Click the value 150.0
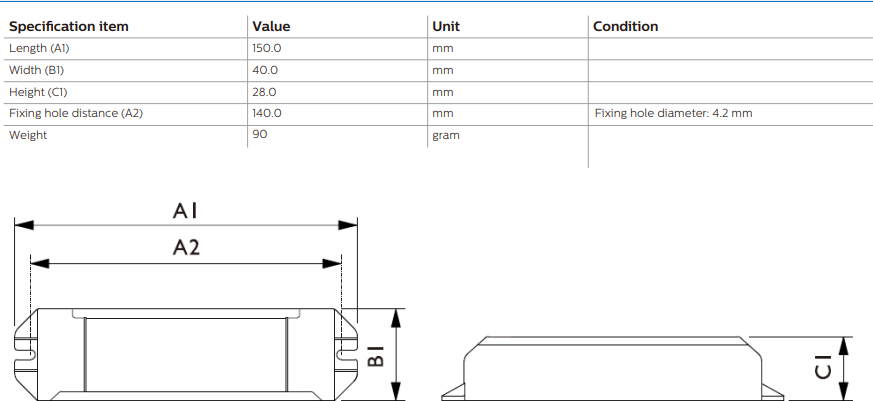Screen dimensions: 873x401 tap(267, 48)
